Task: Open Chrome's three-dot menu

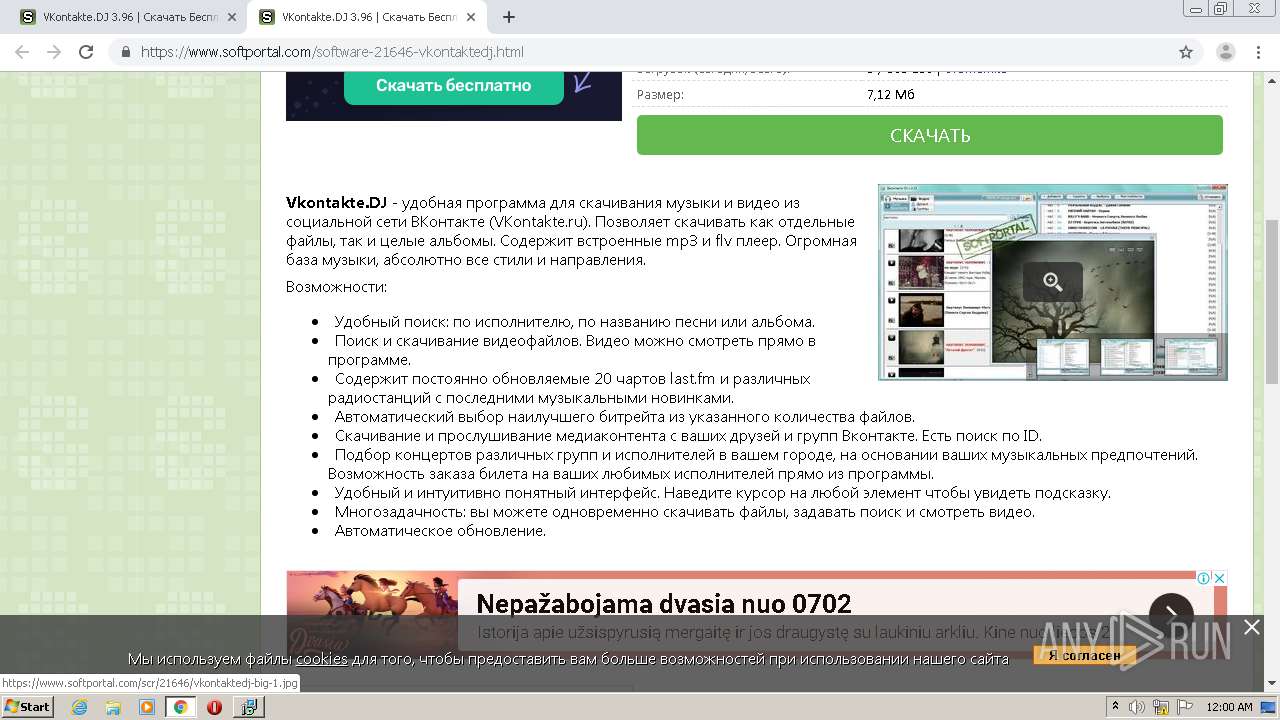Action: (1259, 52)
